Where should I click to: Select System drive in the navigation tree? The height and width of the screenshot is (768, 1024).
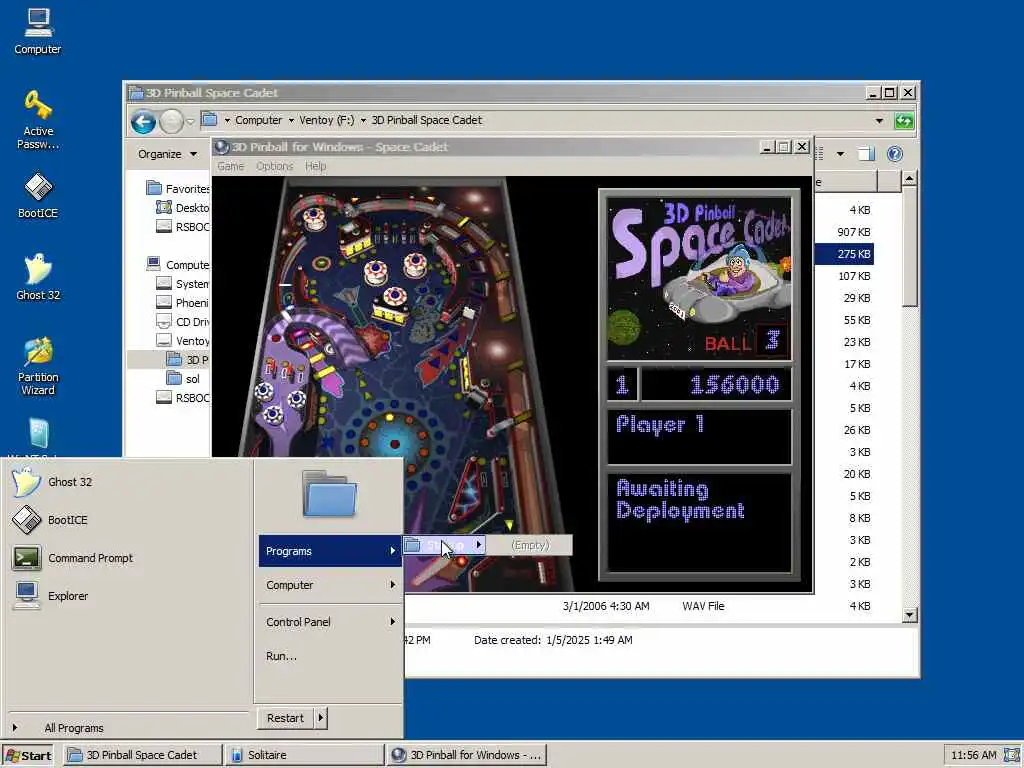[183, 284]
